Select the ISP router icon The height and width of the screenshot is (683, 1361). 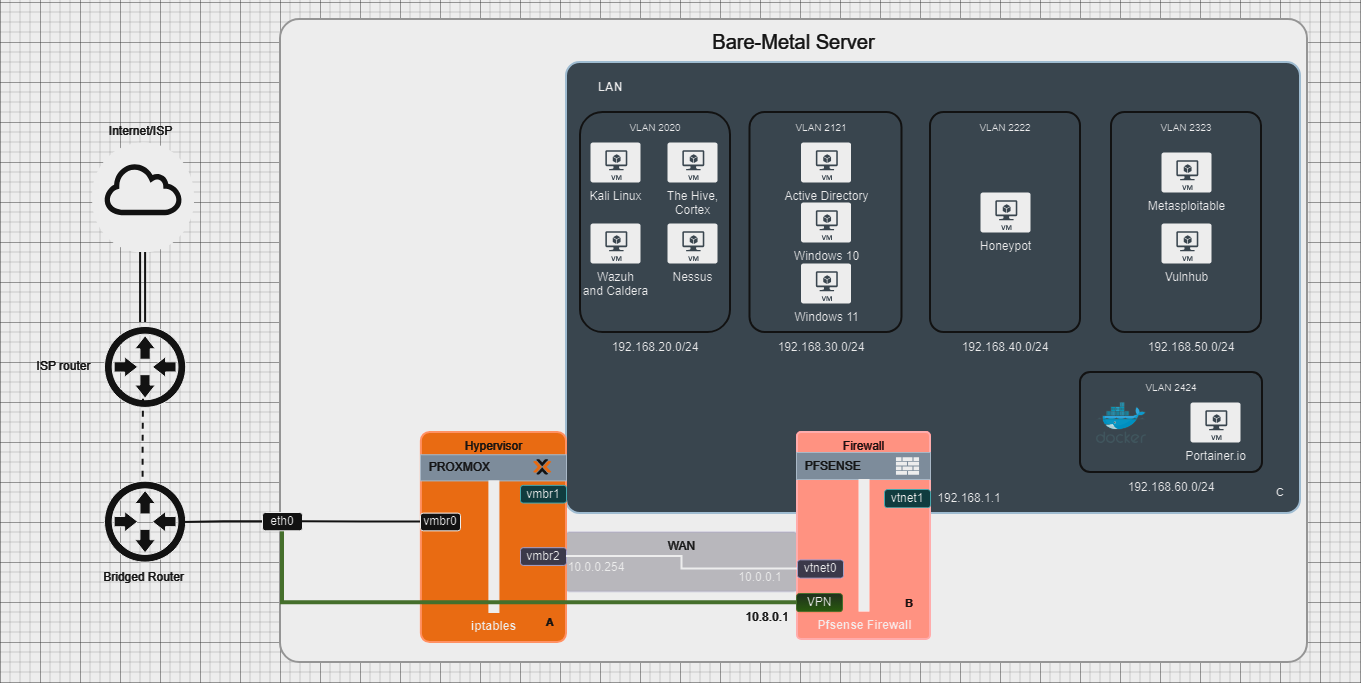coord(145,367)
